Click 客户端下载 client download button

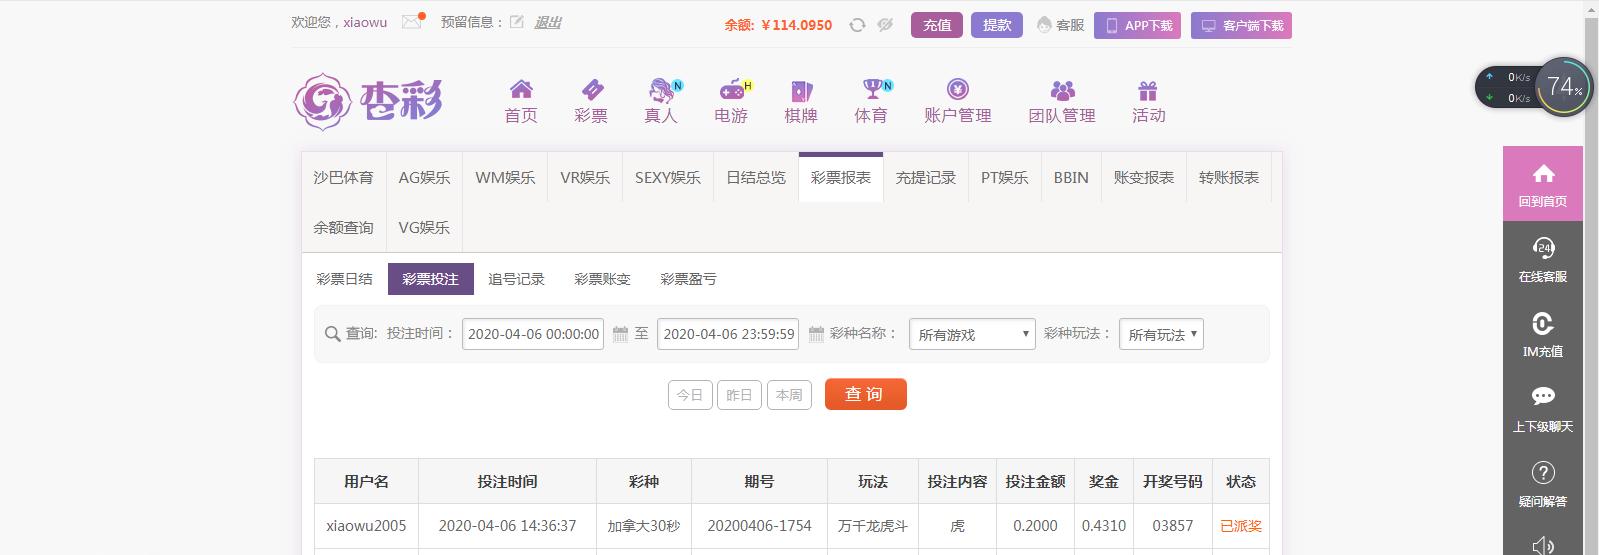(1241, 25)
